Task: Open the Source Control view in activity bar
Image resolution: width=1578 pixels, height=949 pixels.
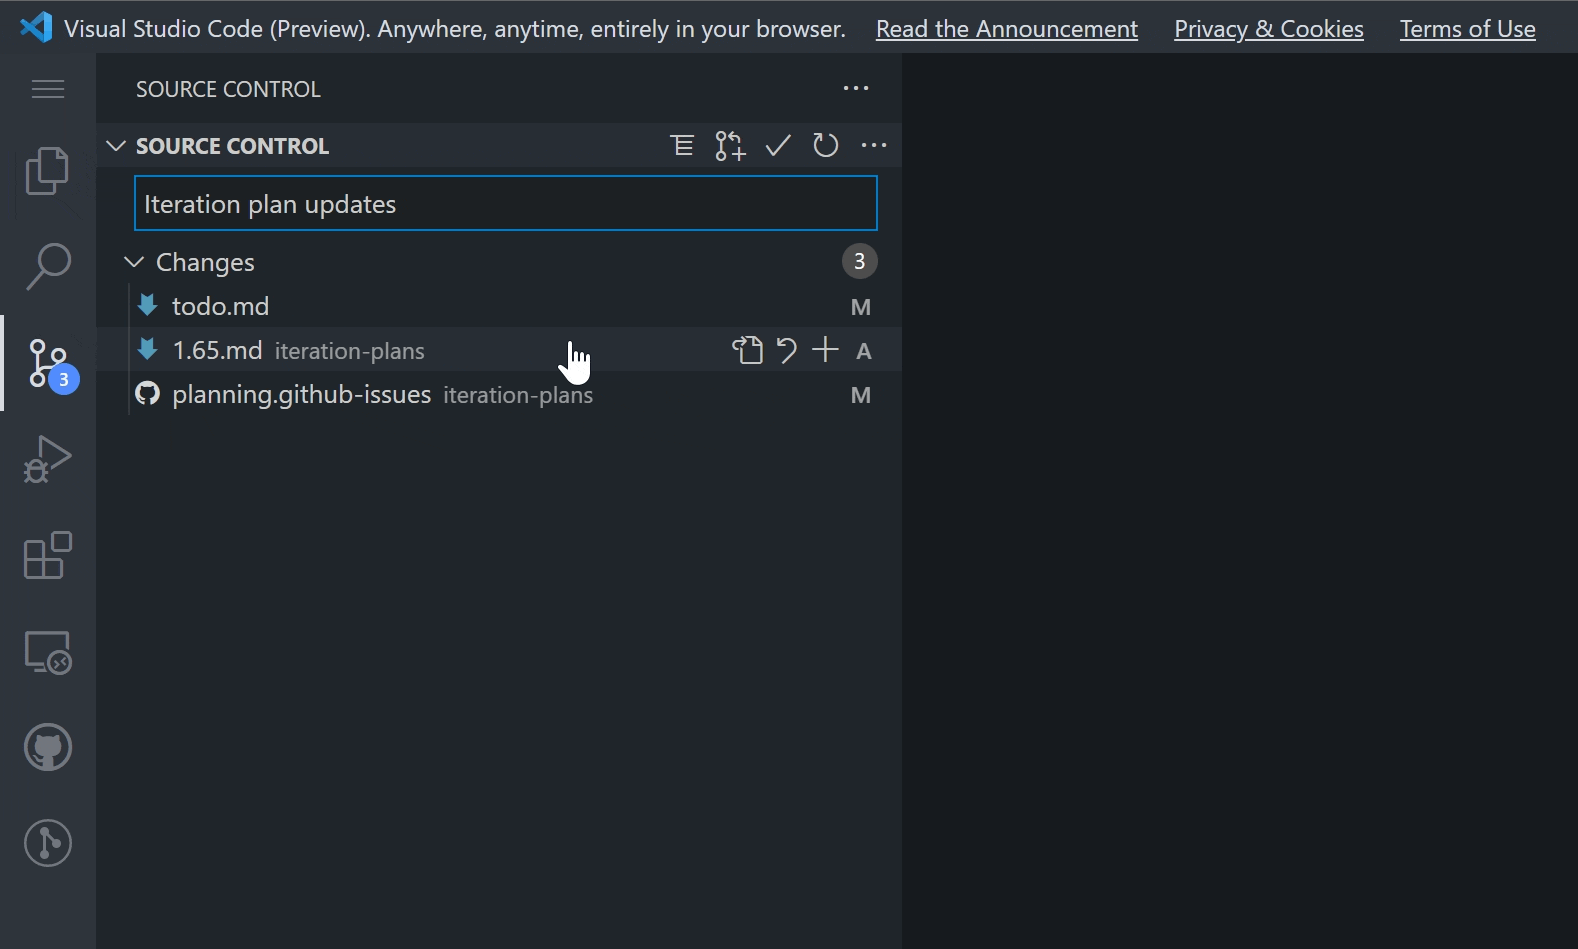Action: tap(48, 363)
